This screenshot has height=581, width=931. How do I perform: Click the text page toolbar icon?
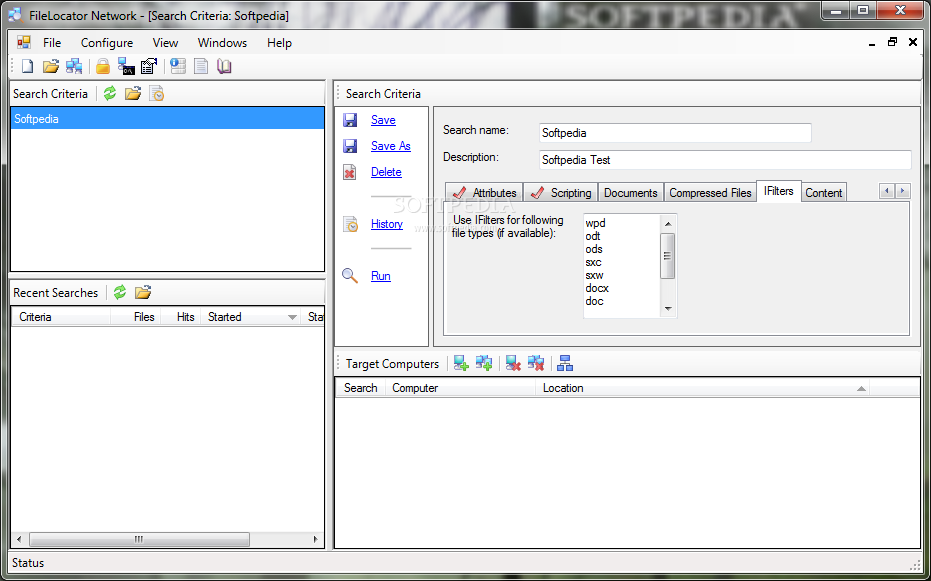[x=201, y=66]
